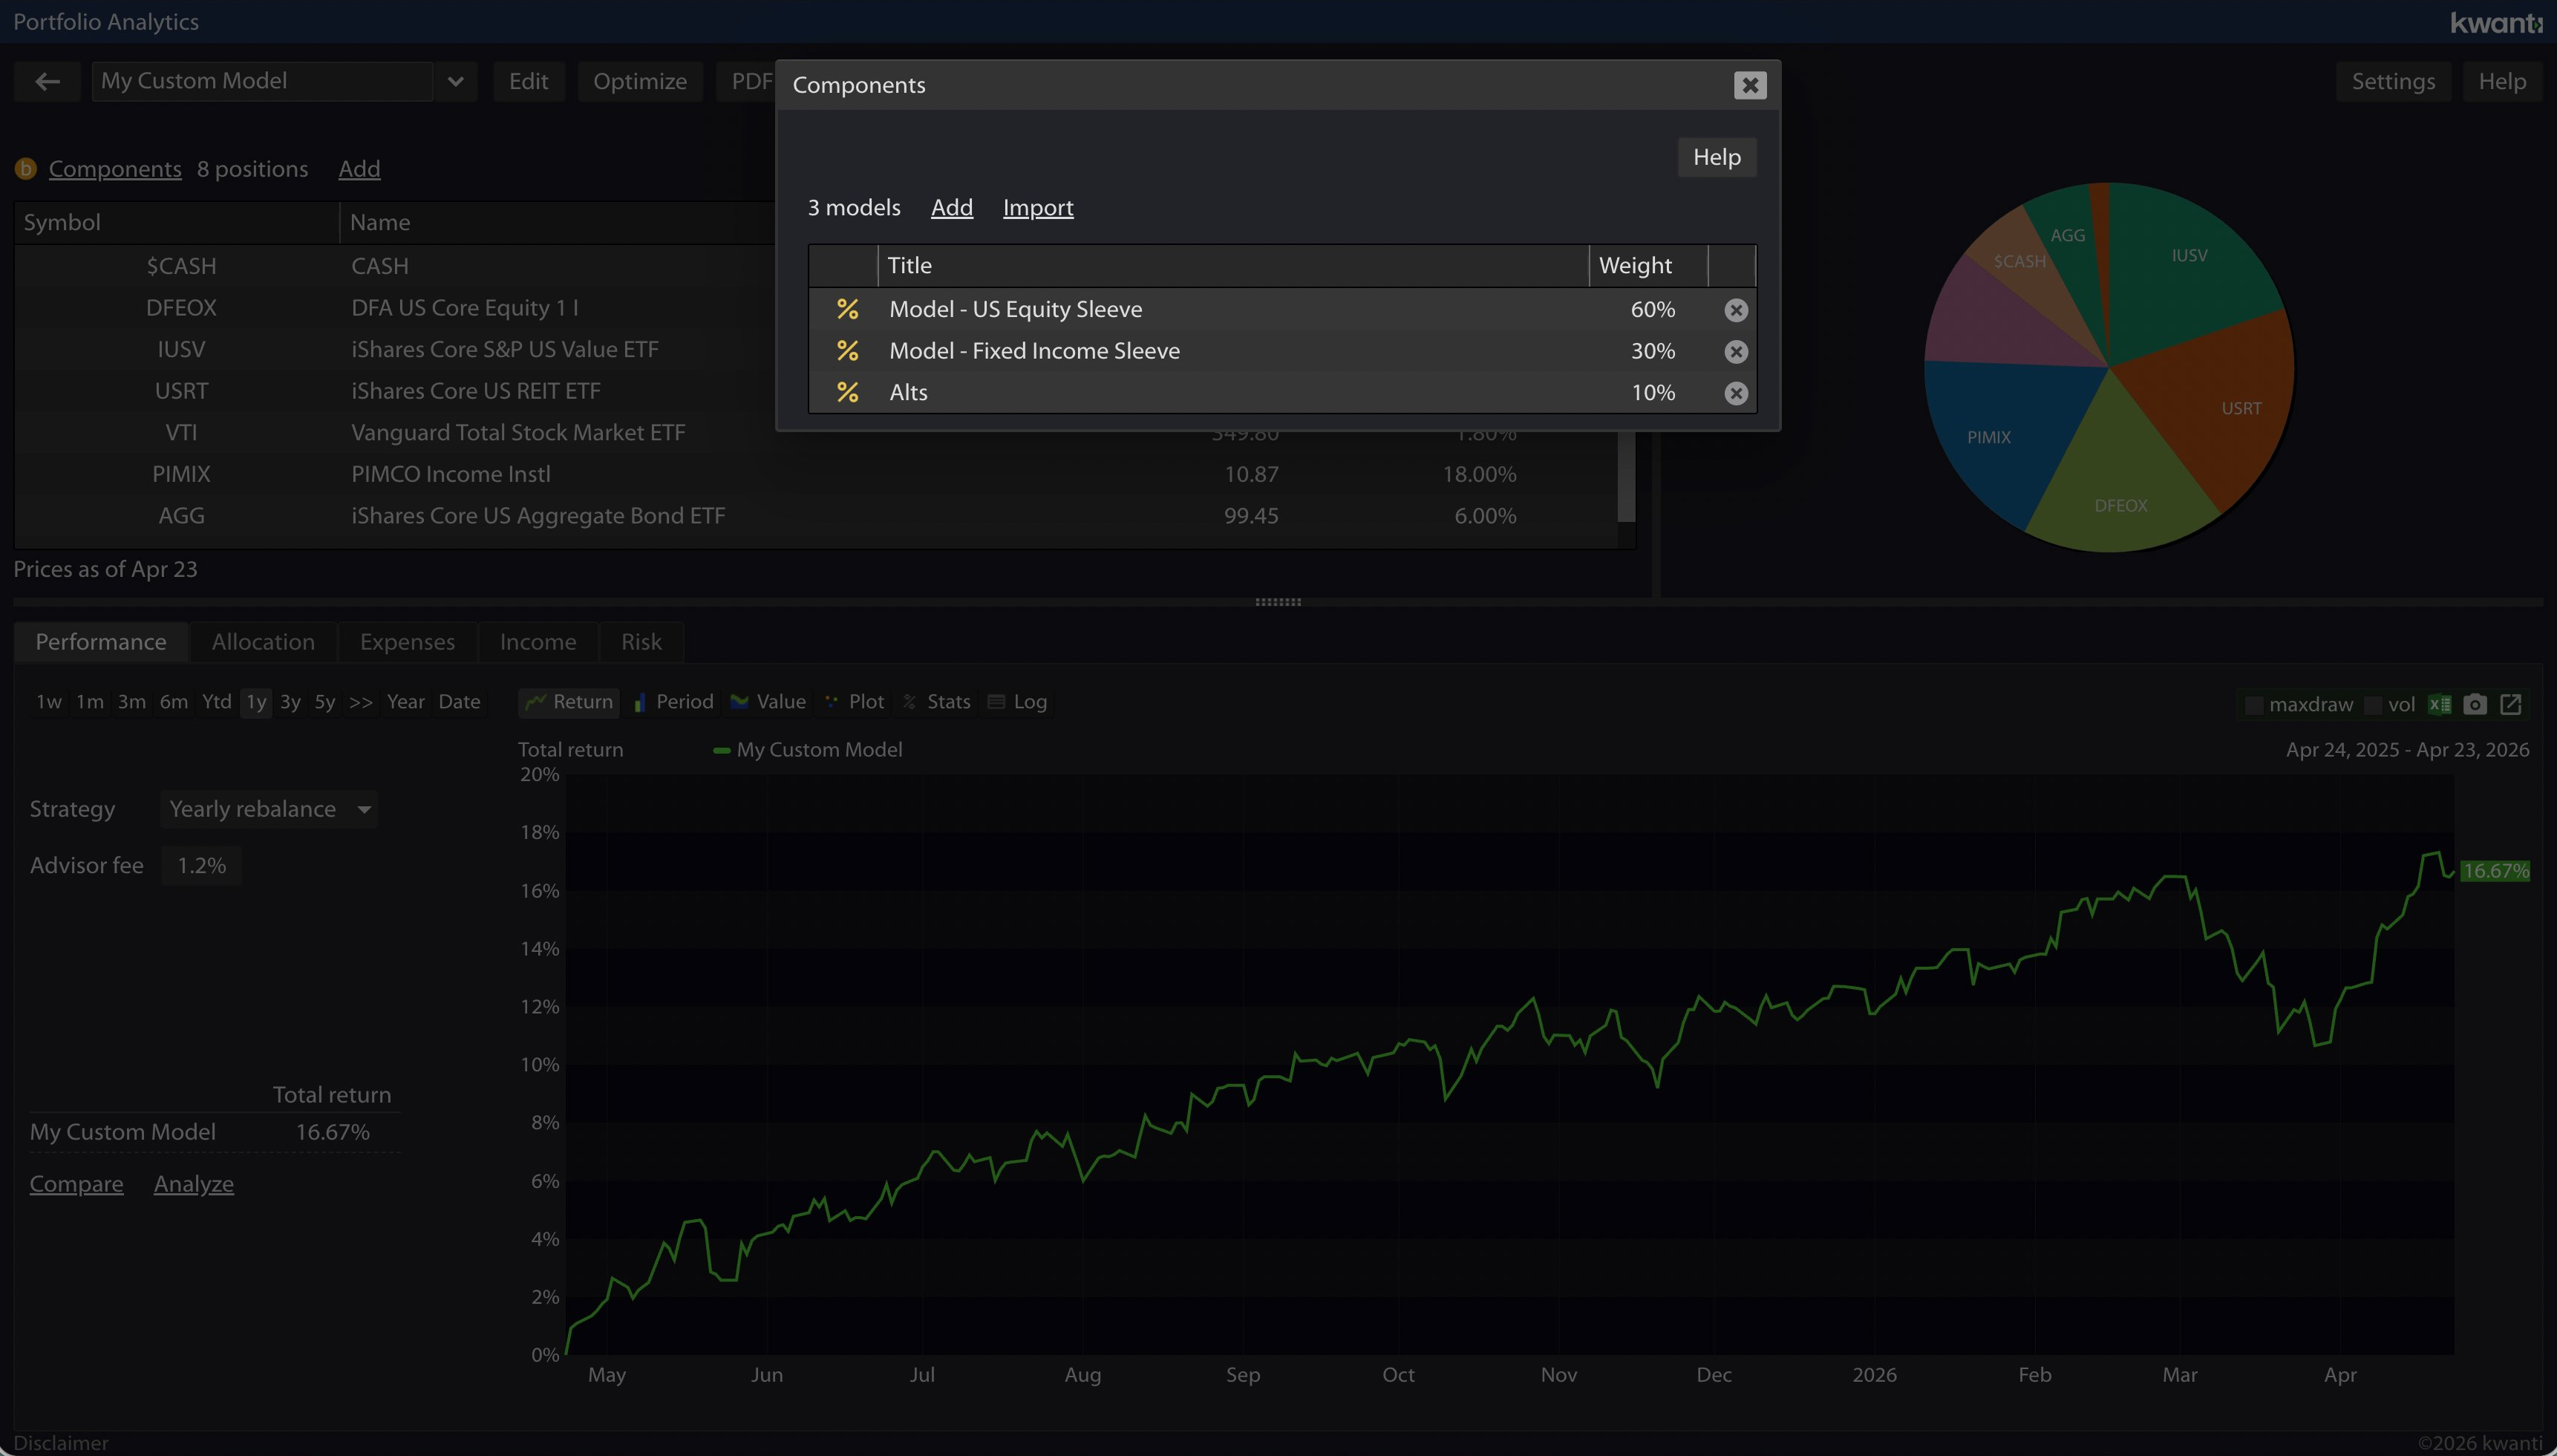Export chart data to Excel

point(2439,704)
